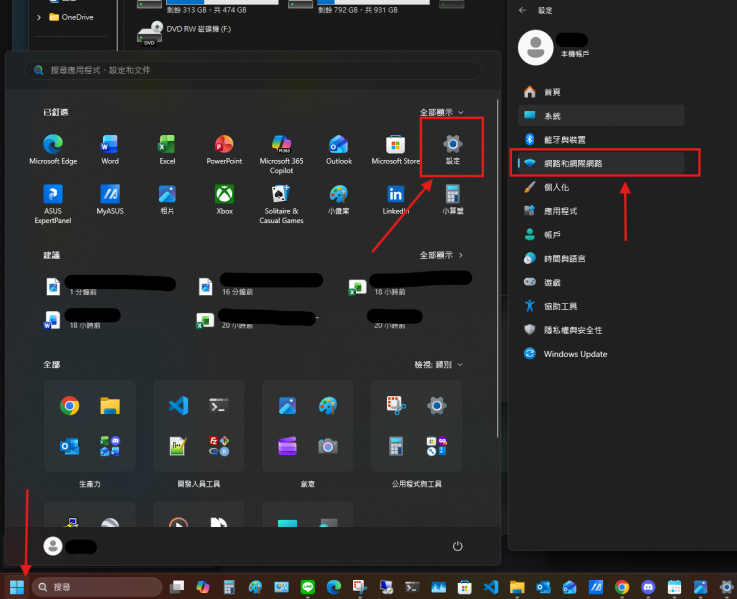Image resolution: width=737 pixels, height=599 pixels.
Task: Open Excel in the pinned apps
Action: pos(167,150)
